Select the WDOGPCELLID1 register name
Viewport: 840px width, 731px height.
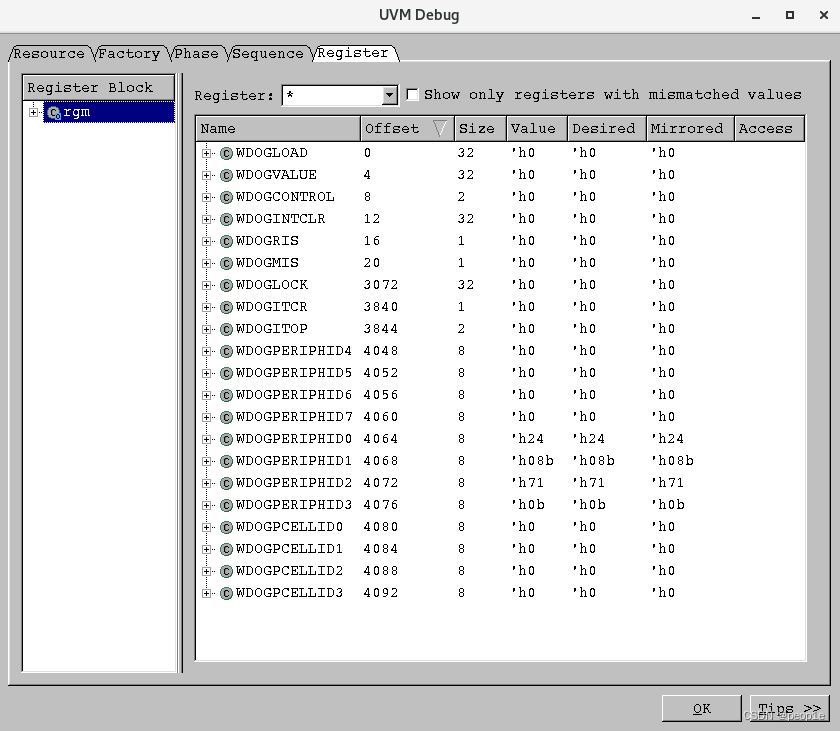point(289,549)
